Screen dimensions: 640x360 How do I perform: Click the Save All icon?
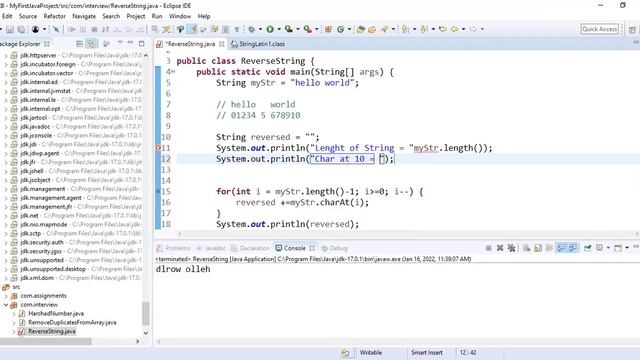[21, 29]
